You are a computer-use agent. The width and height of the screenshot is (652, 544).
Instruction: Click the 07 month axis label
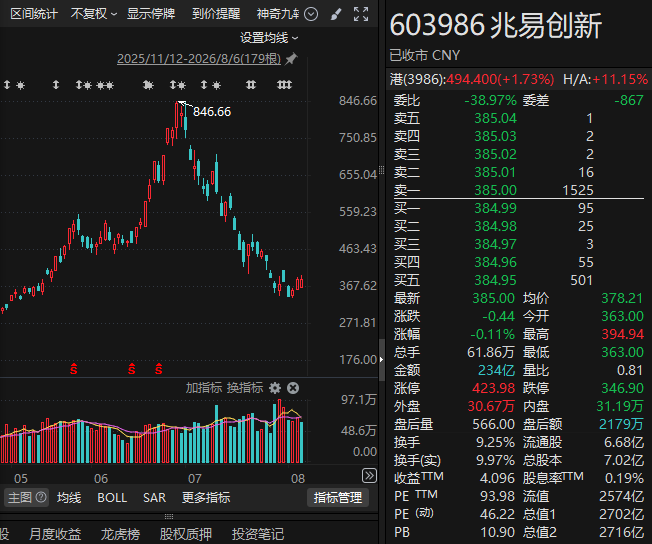tap(195, 478)
